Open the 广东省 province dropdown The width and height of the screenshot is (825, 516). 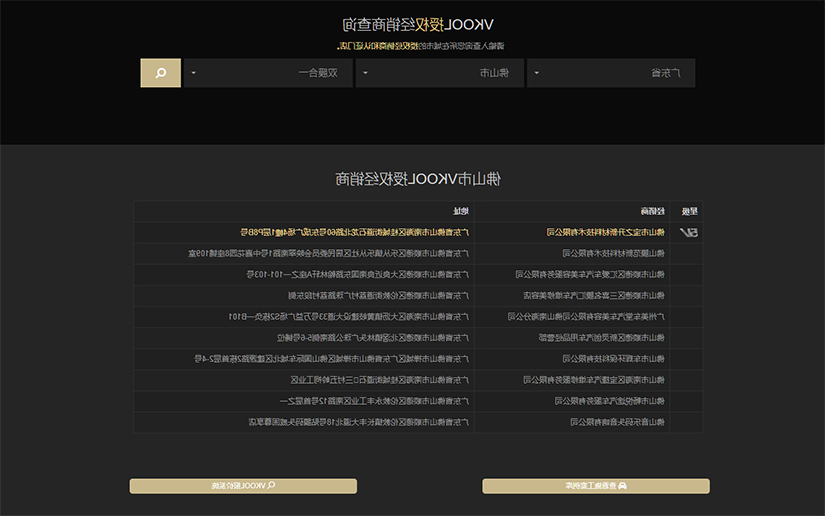(x=611, y=73)
